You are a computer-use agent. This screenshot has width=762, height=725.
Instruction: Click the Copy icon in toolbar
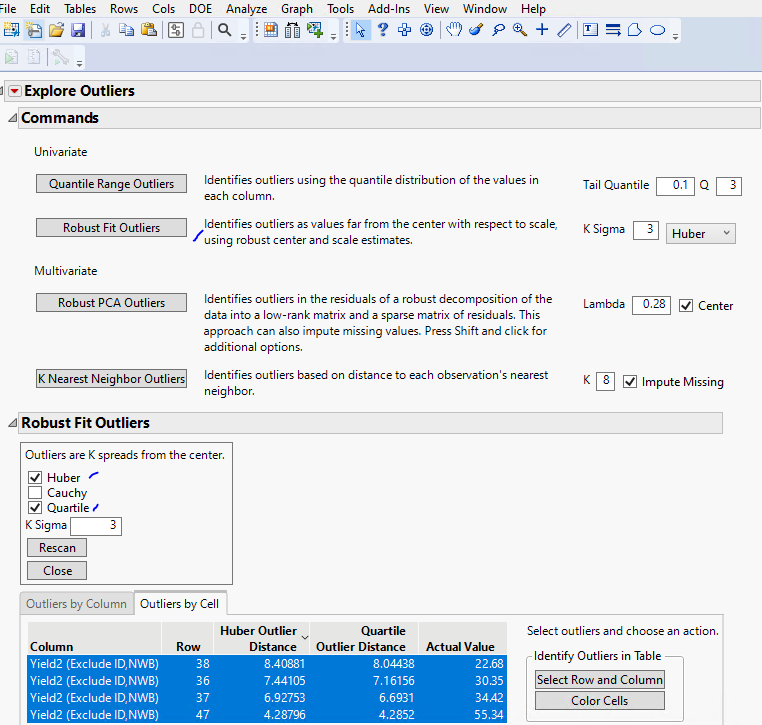[126, 30]
